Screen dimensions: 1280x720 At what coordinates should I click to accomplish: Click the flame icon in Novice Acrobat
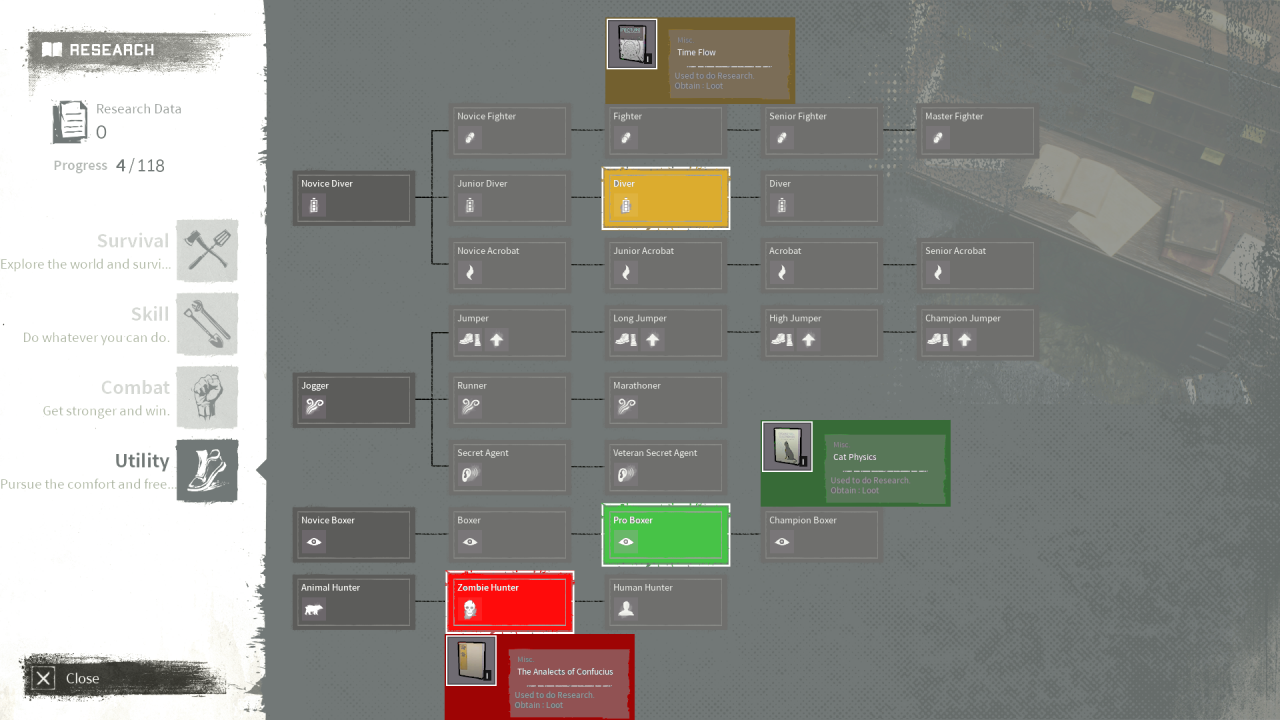click(x=470, y=272)
